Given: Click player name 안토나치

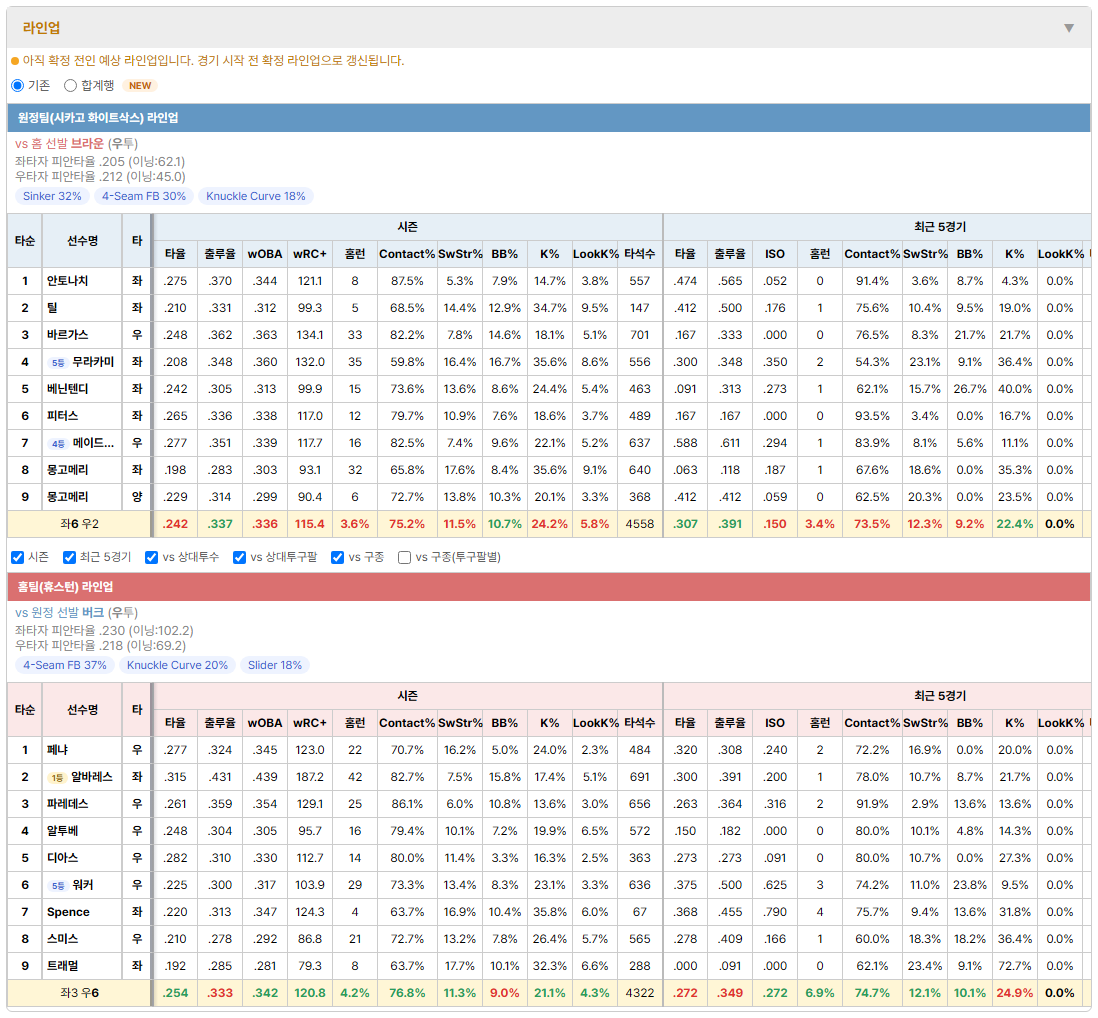Looking at the screenshot, I should pos(67,281).
